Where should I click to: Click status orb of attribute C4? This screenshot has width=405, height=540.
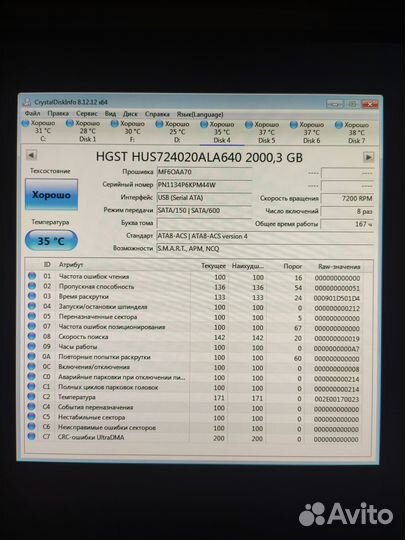31,407
